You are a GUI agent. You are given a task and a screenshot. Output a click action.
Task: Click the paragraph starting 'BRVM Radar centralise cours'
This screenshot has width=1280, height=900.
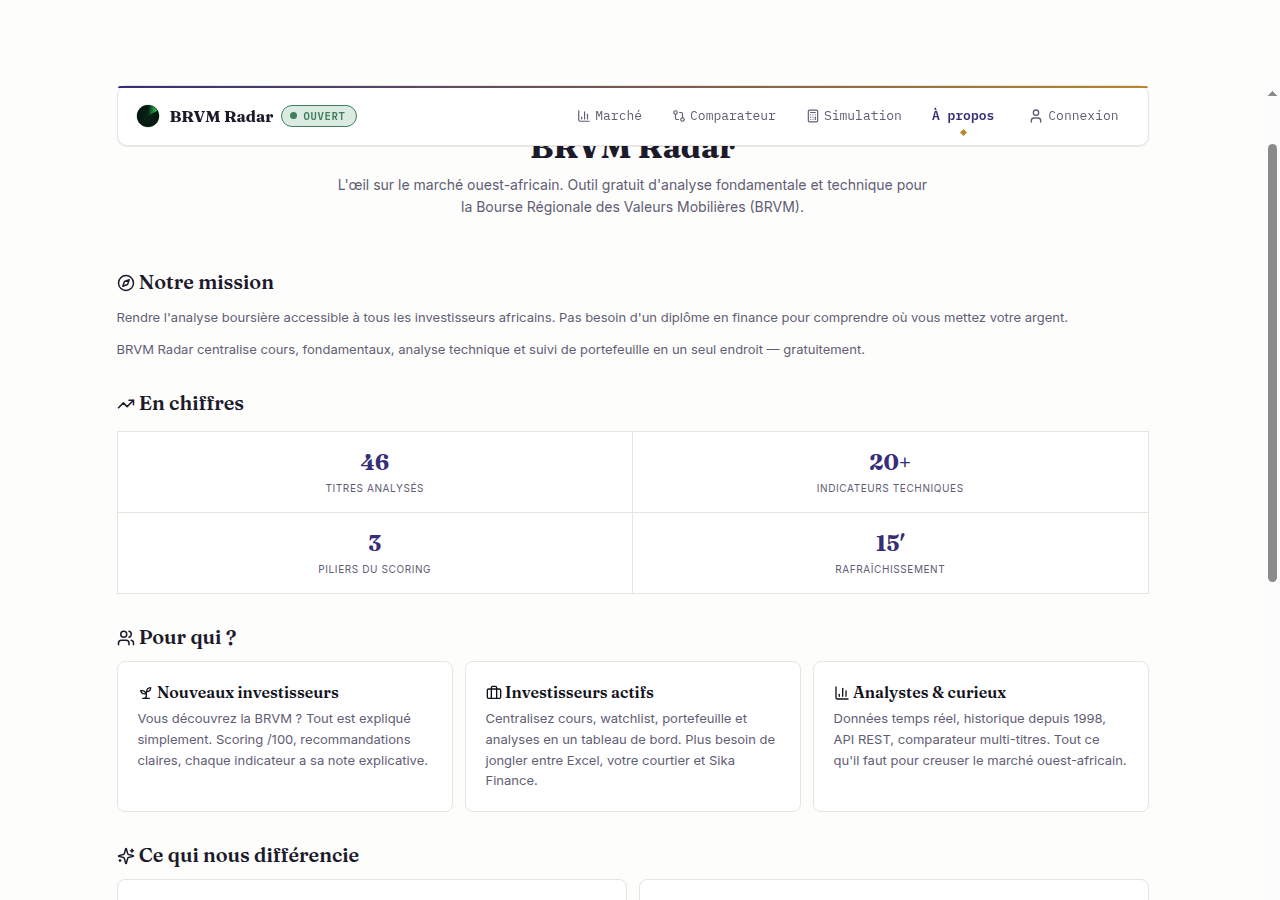click(491, 350)
